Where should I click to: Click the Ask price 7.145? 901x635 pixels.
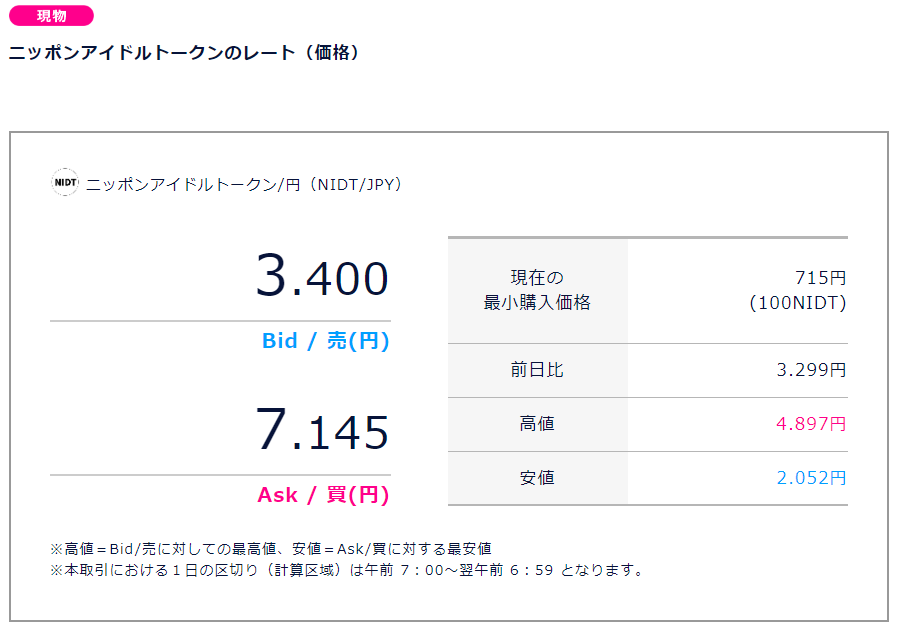coord(322,430)
